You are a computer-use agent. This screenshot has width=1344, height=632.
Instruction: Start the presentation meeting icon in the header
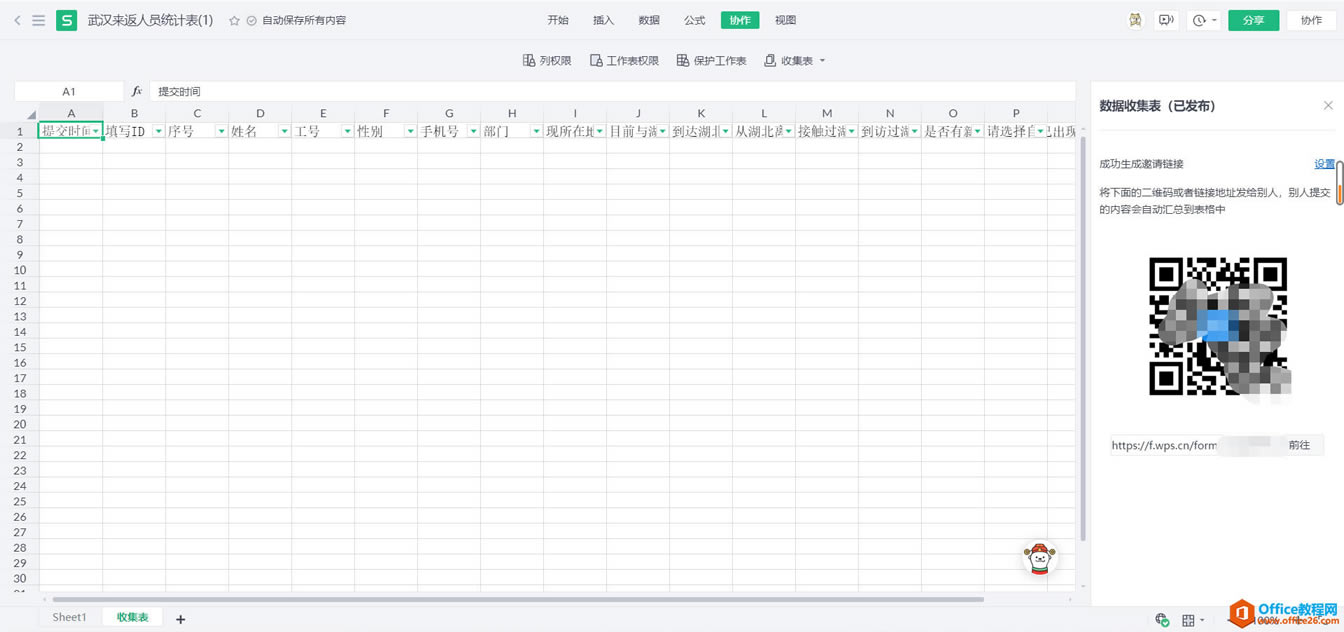tap(1165, 20)
